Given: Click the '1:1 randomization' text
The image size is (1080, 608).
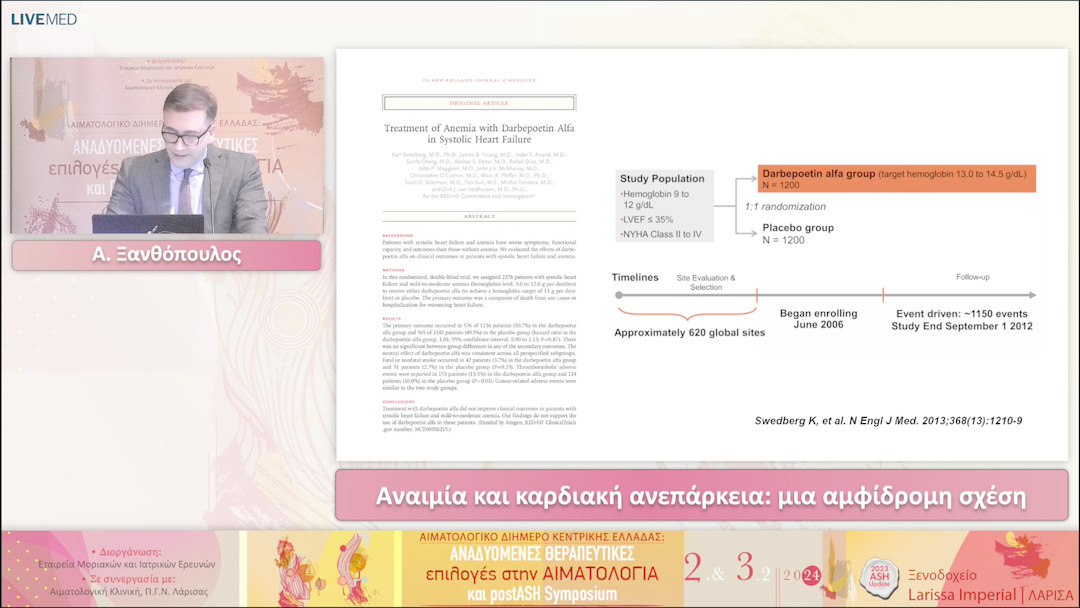Looking at the screenshot, I should (785, 206).
